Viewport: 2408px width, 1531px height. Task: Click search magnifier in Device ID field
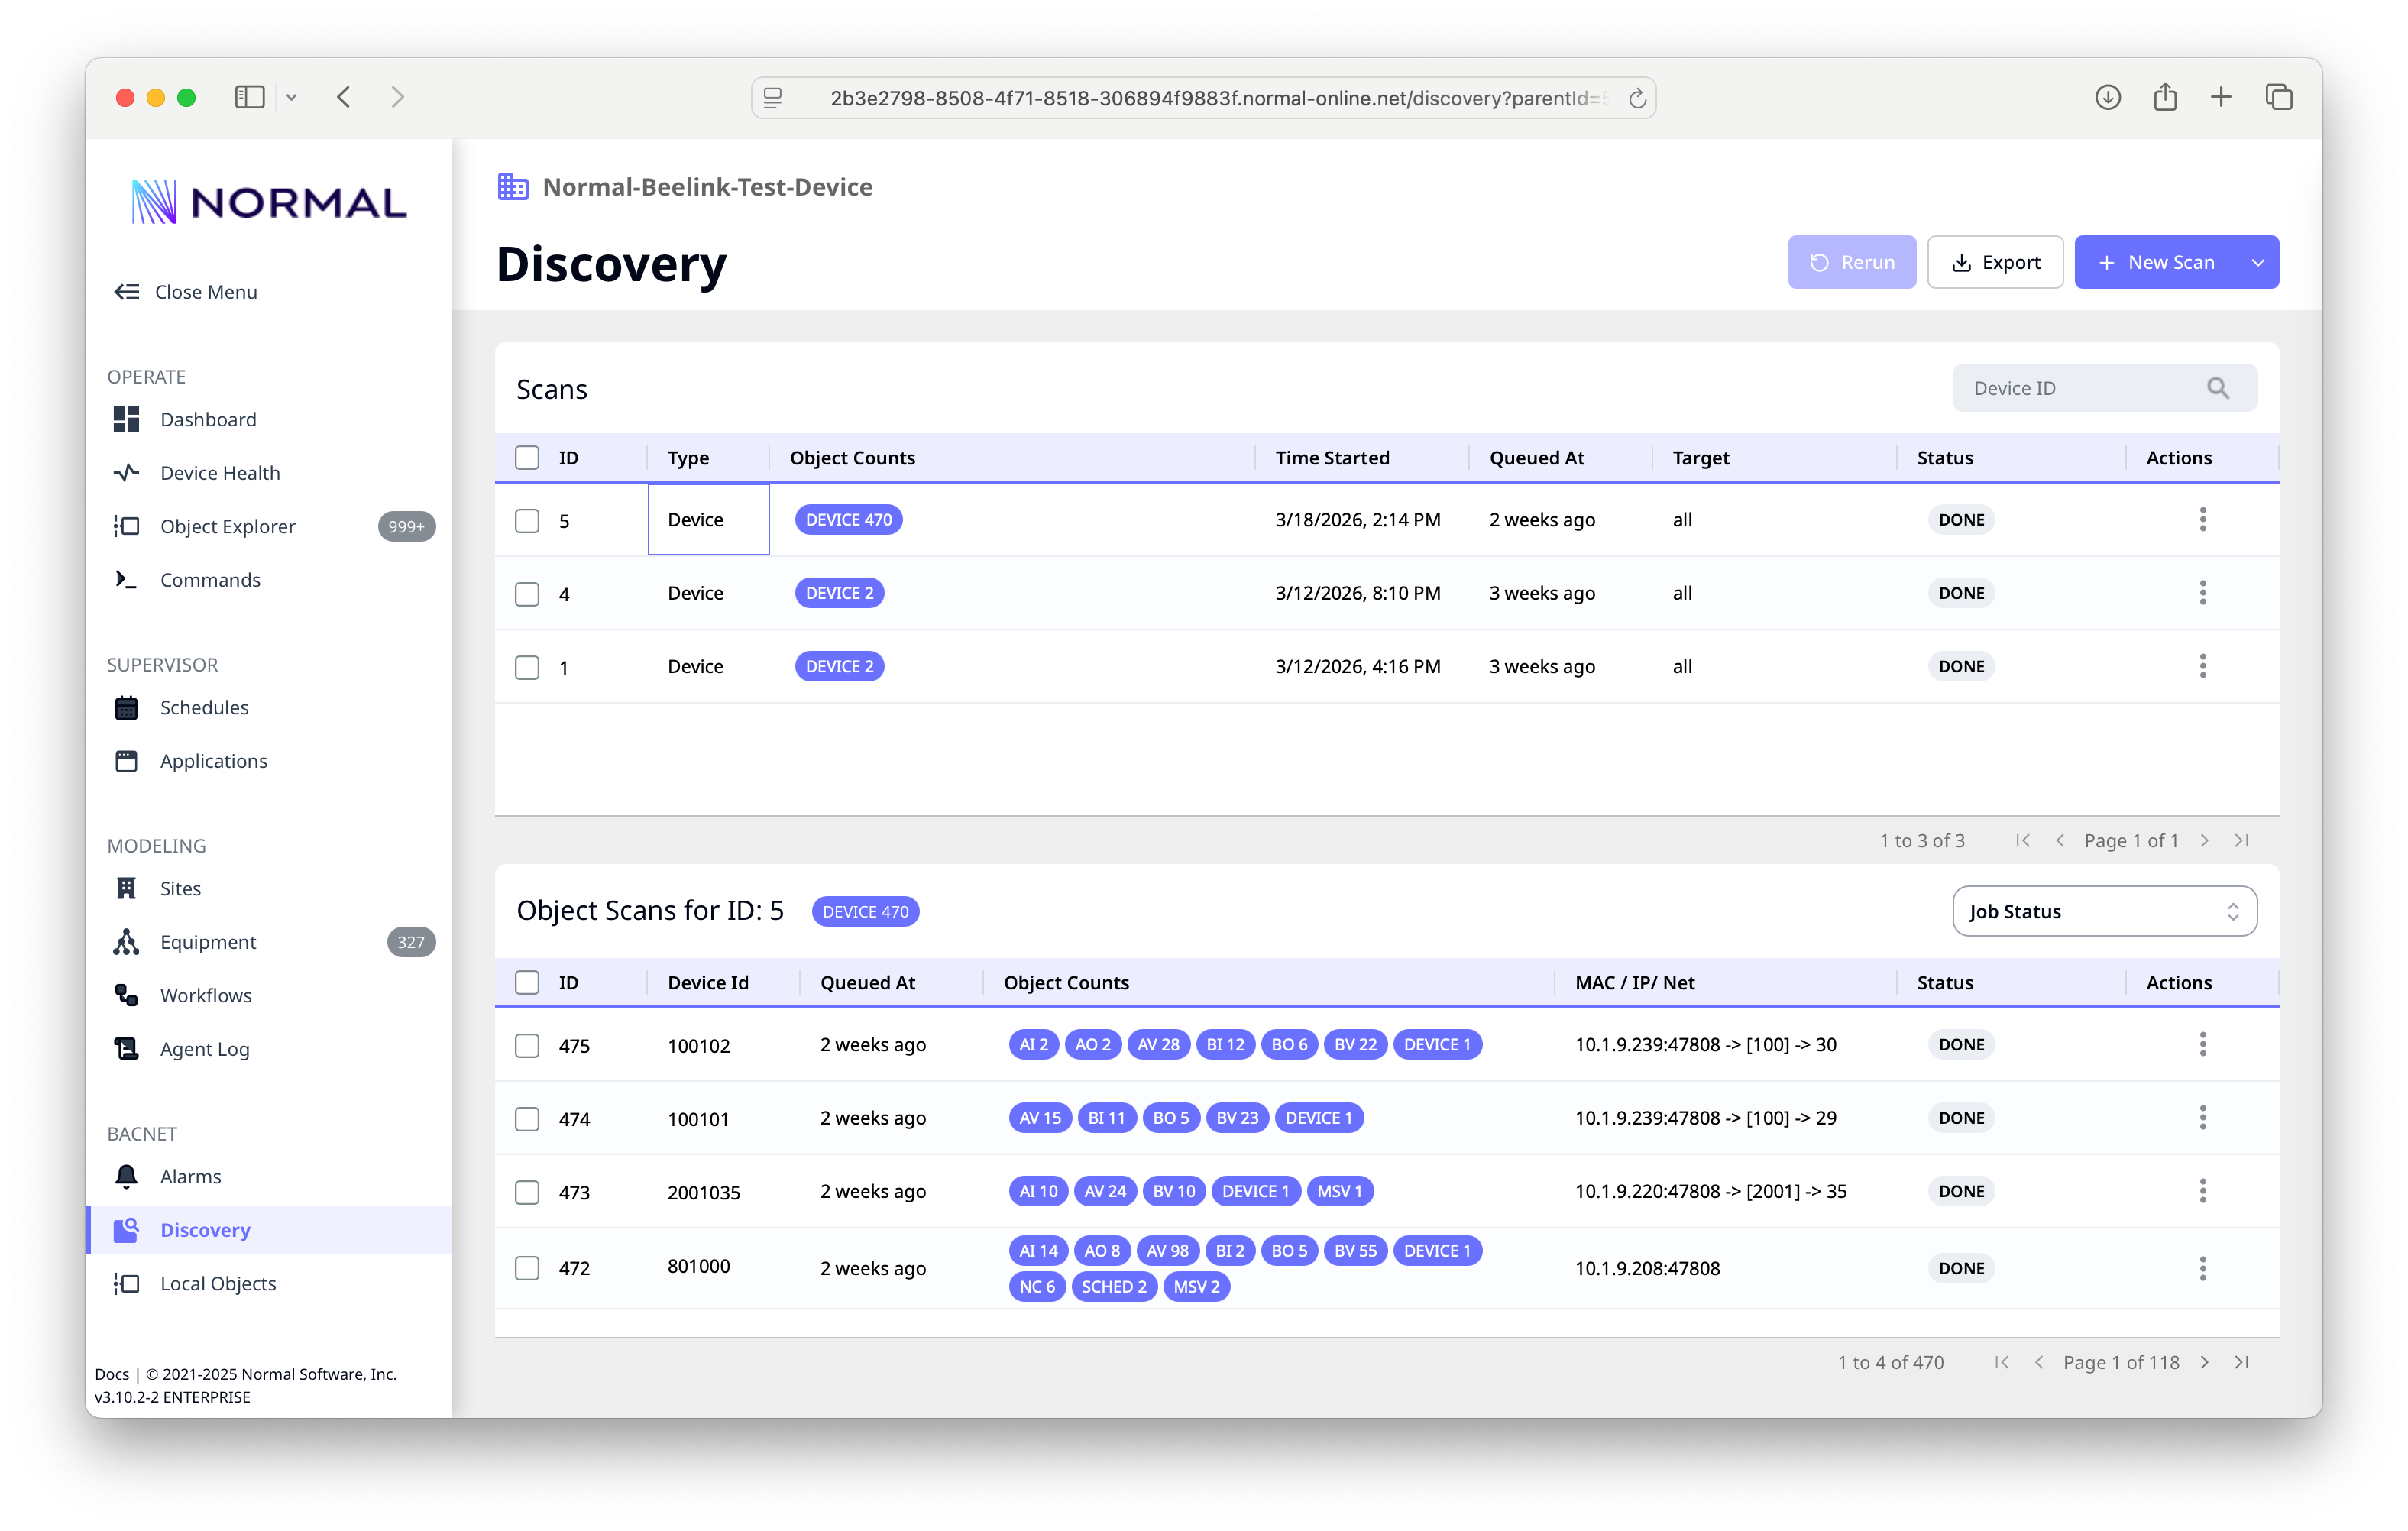tap(2217, 388)
